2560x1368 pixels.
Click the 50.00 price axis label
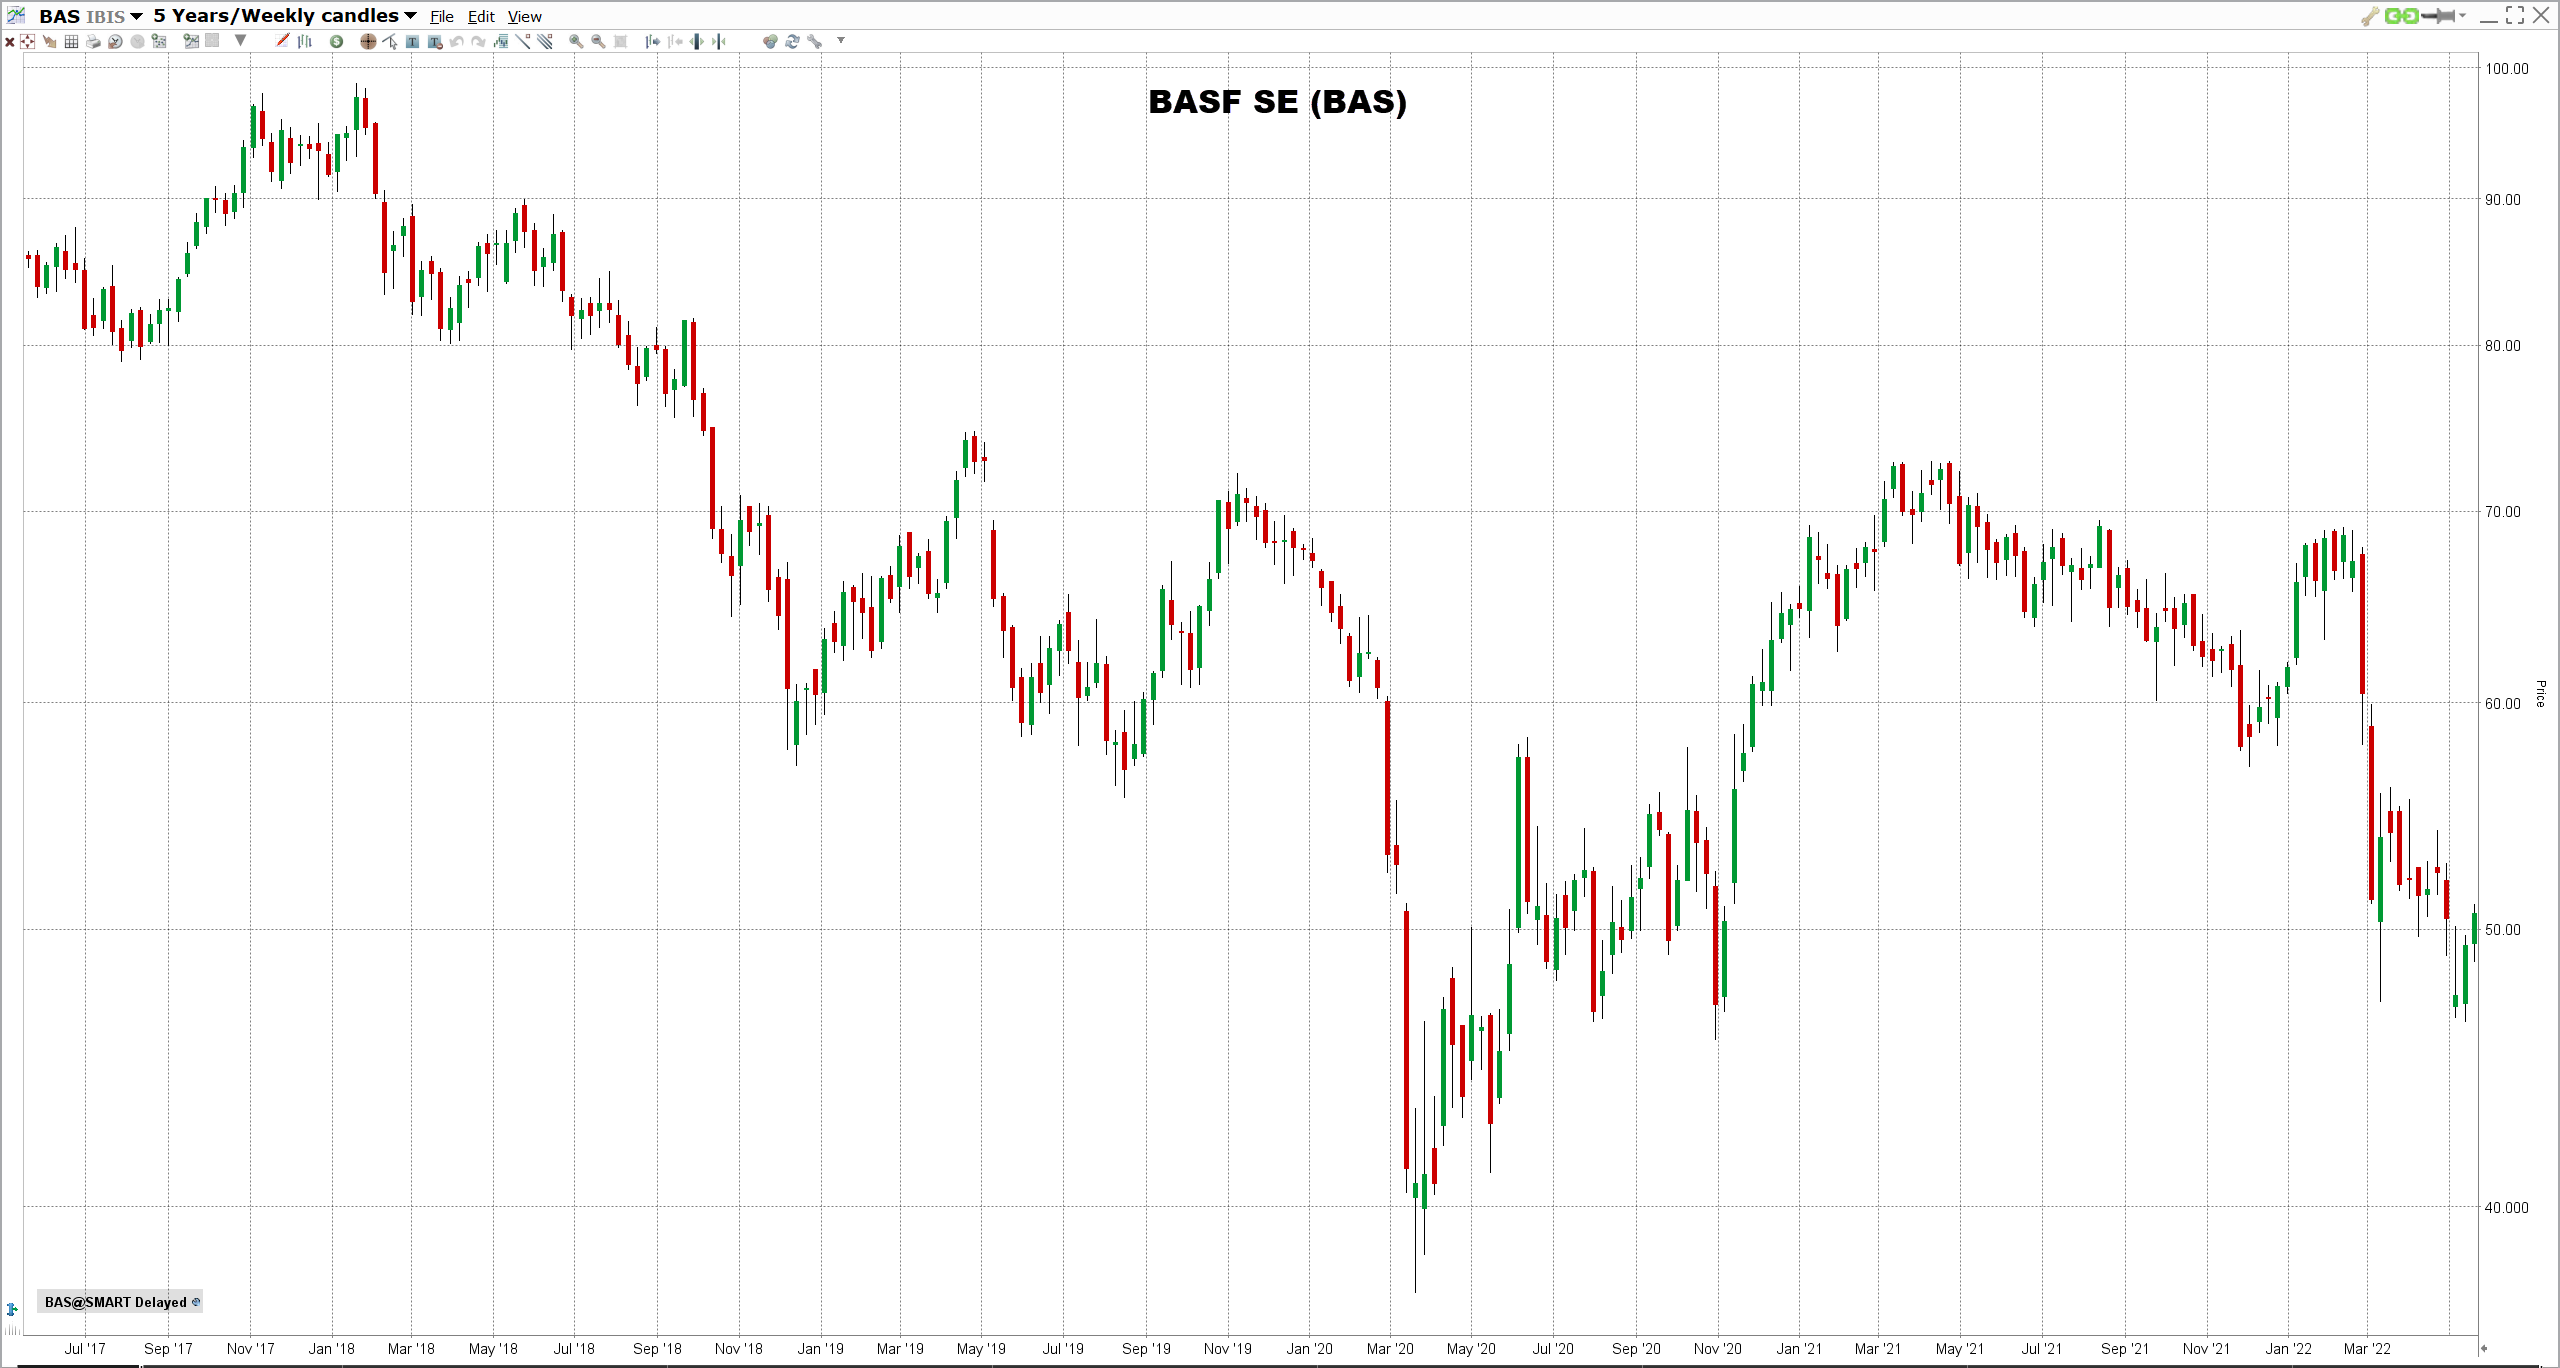tap(2503, 930)
